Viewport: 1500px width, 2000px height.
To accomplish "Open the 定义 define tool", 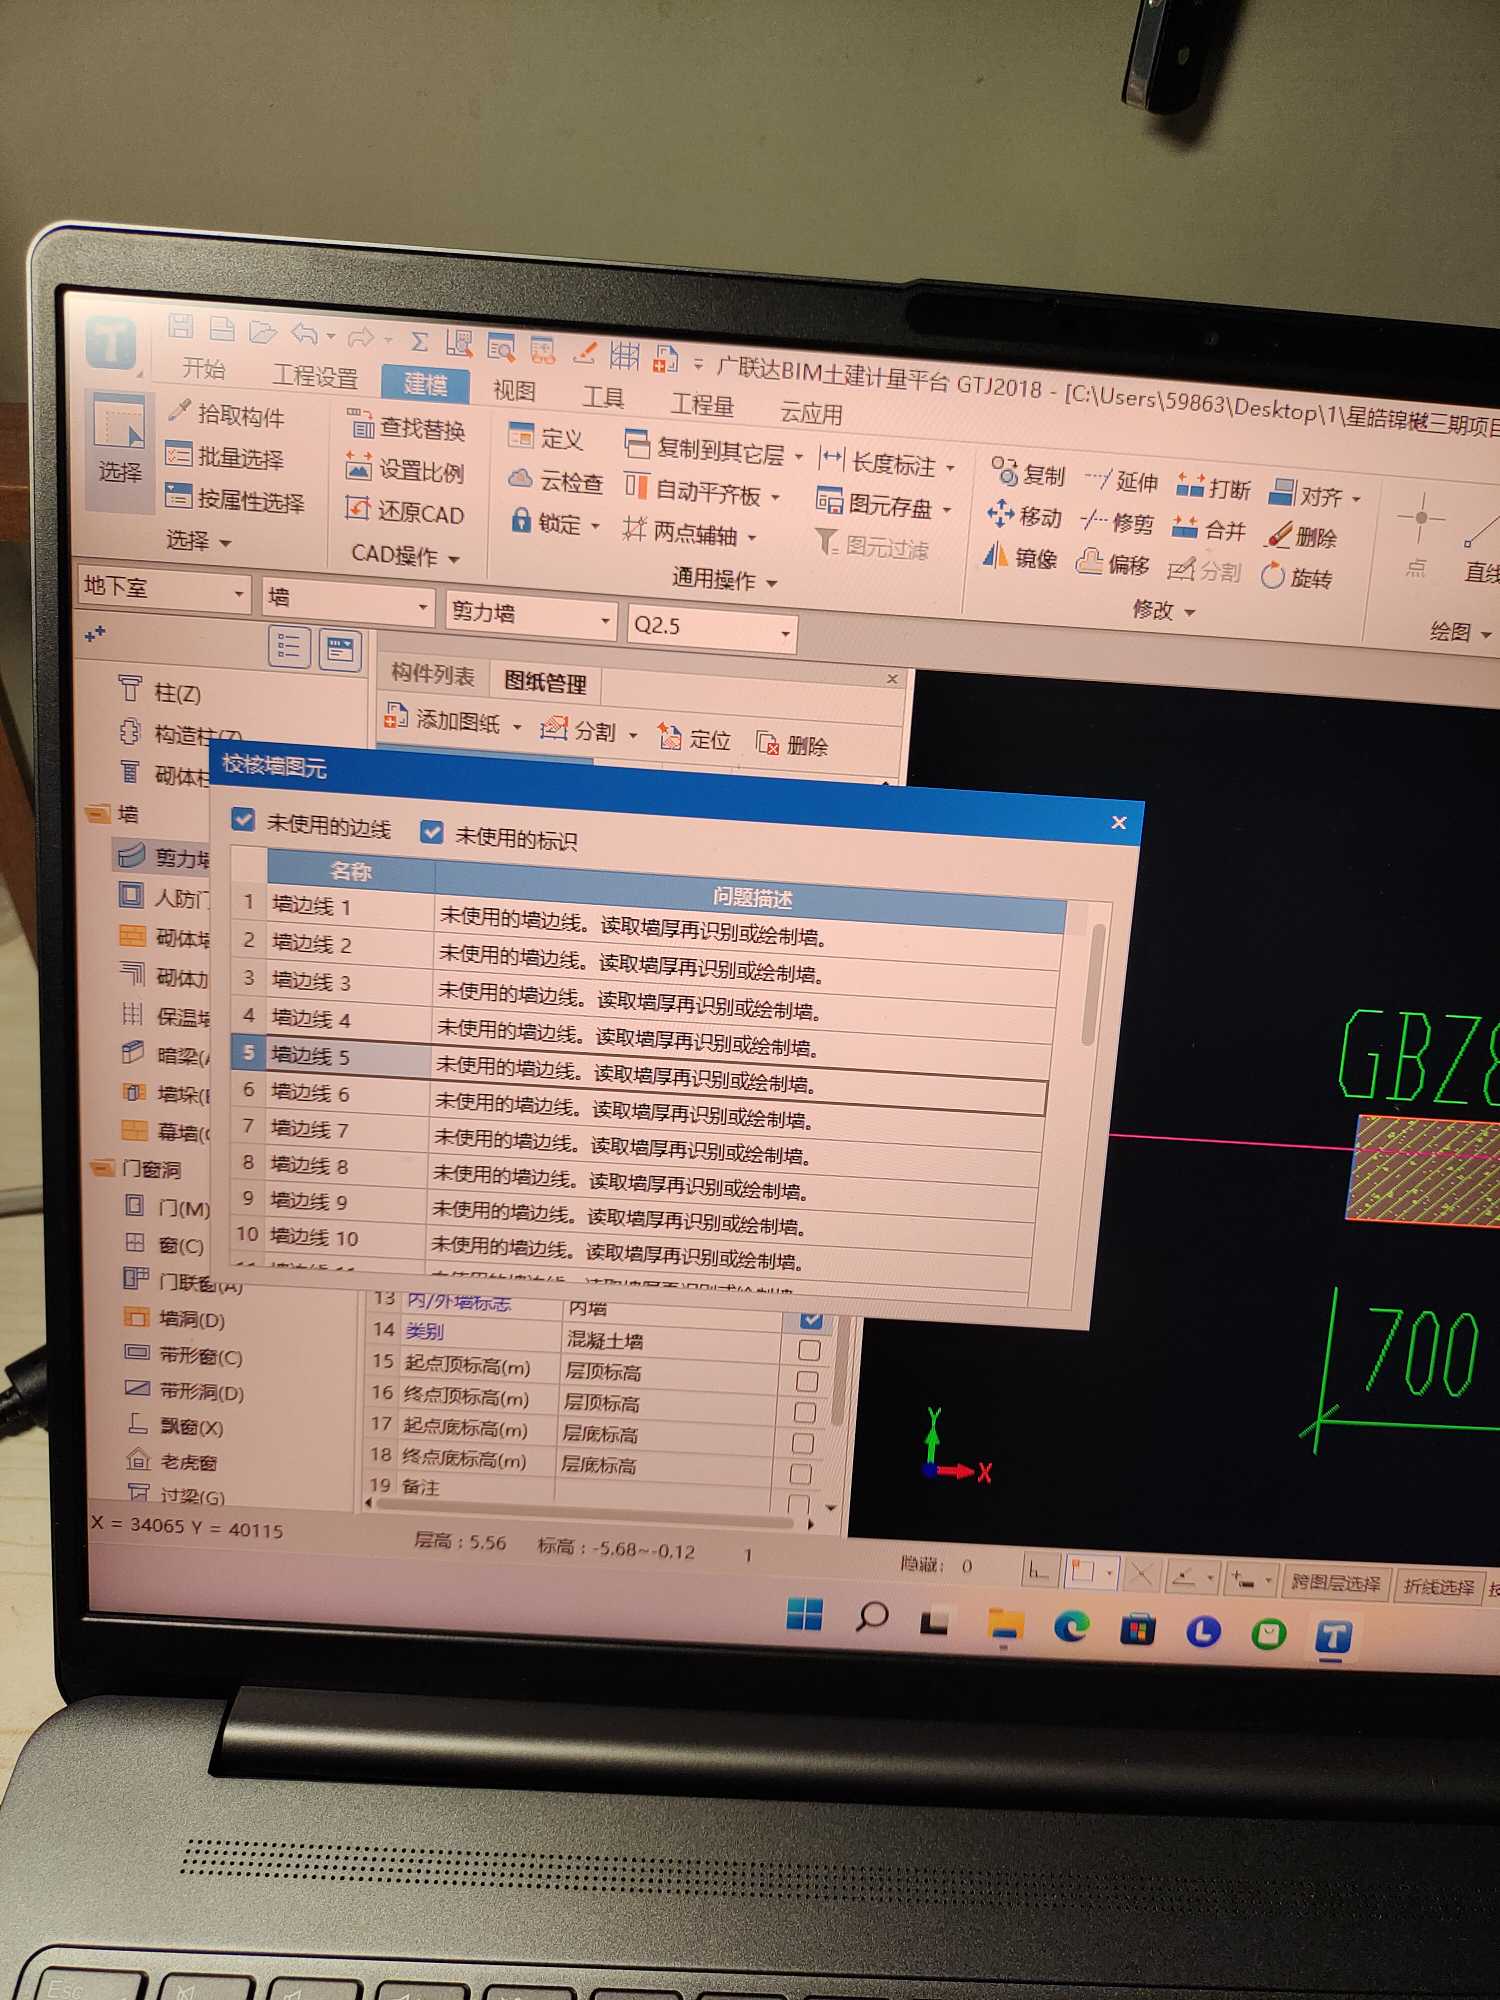I will coord(546,438).
